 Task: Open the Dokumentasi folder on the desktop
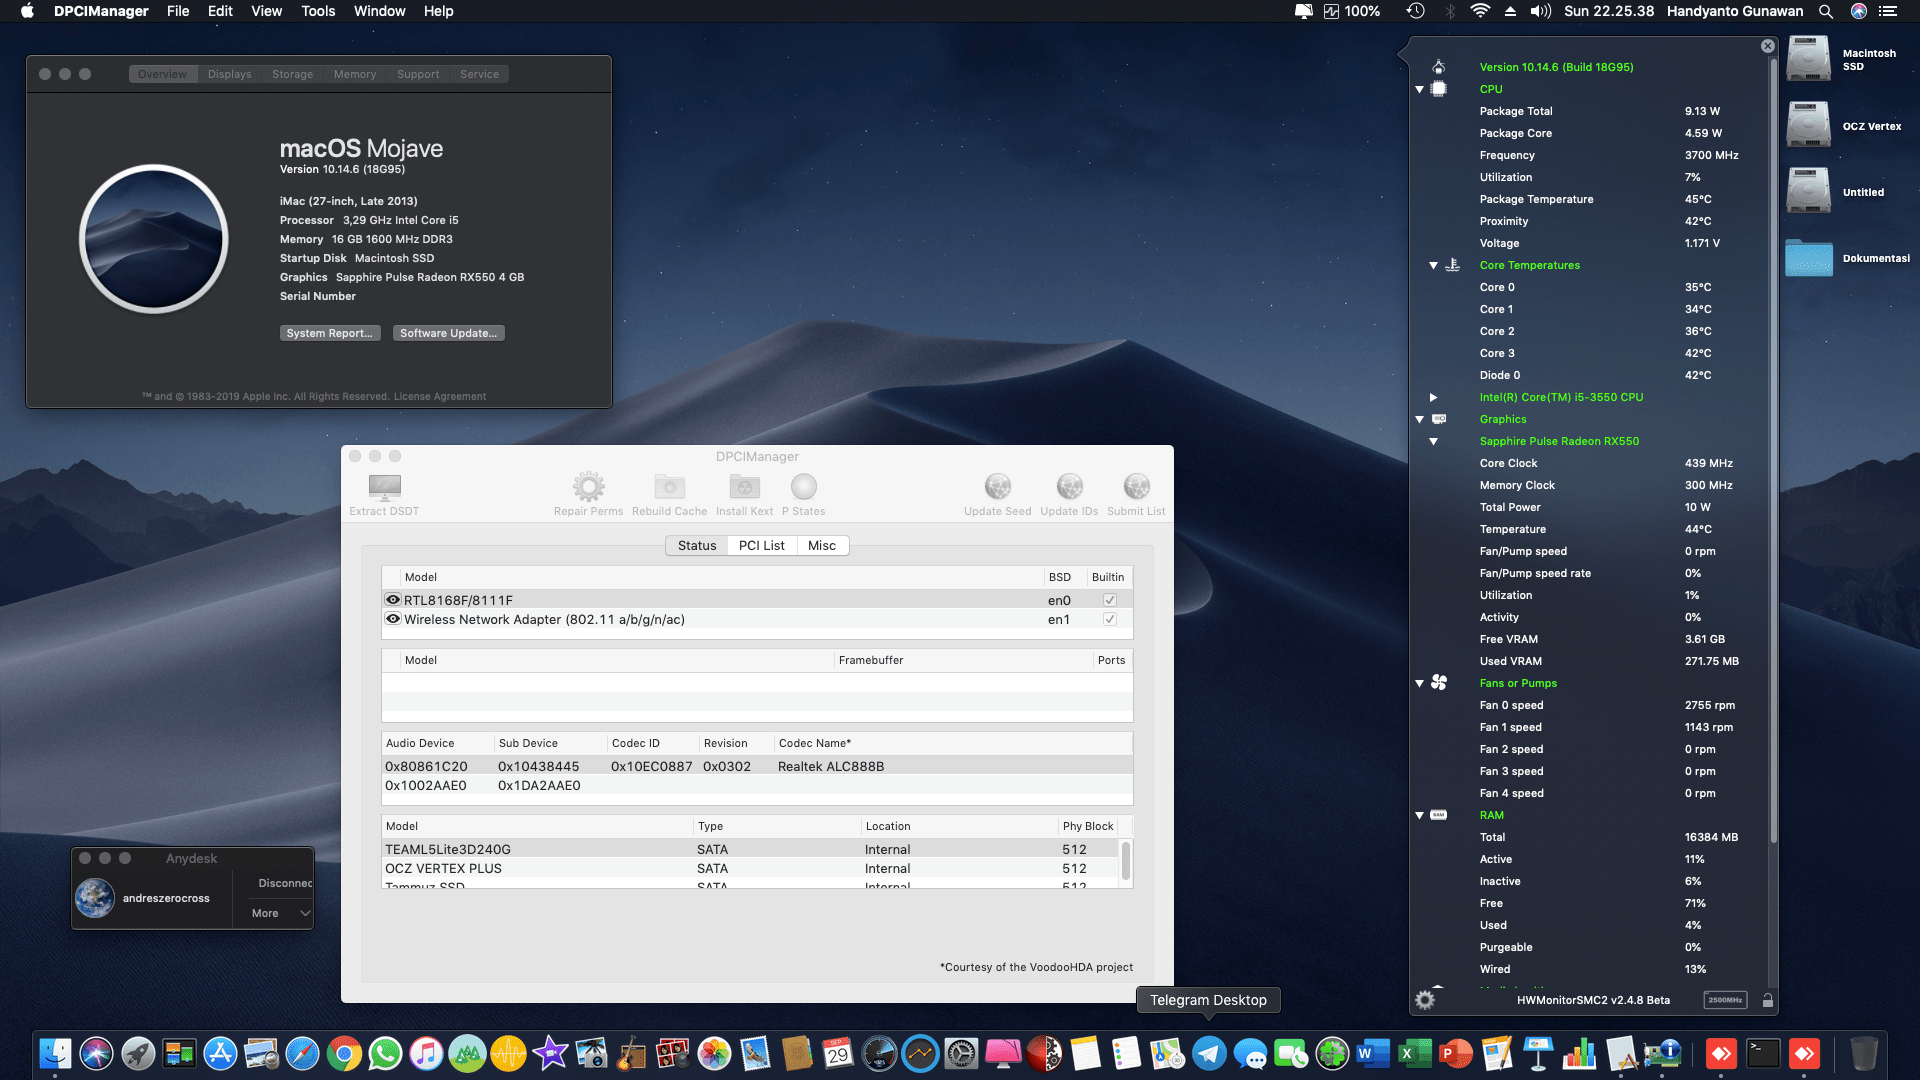(1809, 258)
